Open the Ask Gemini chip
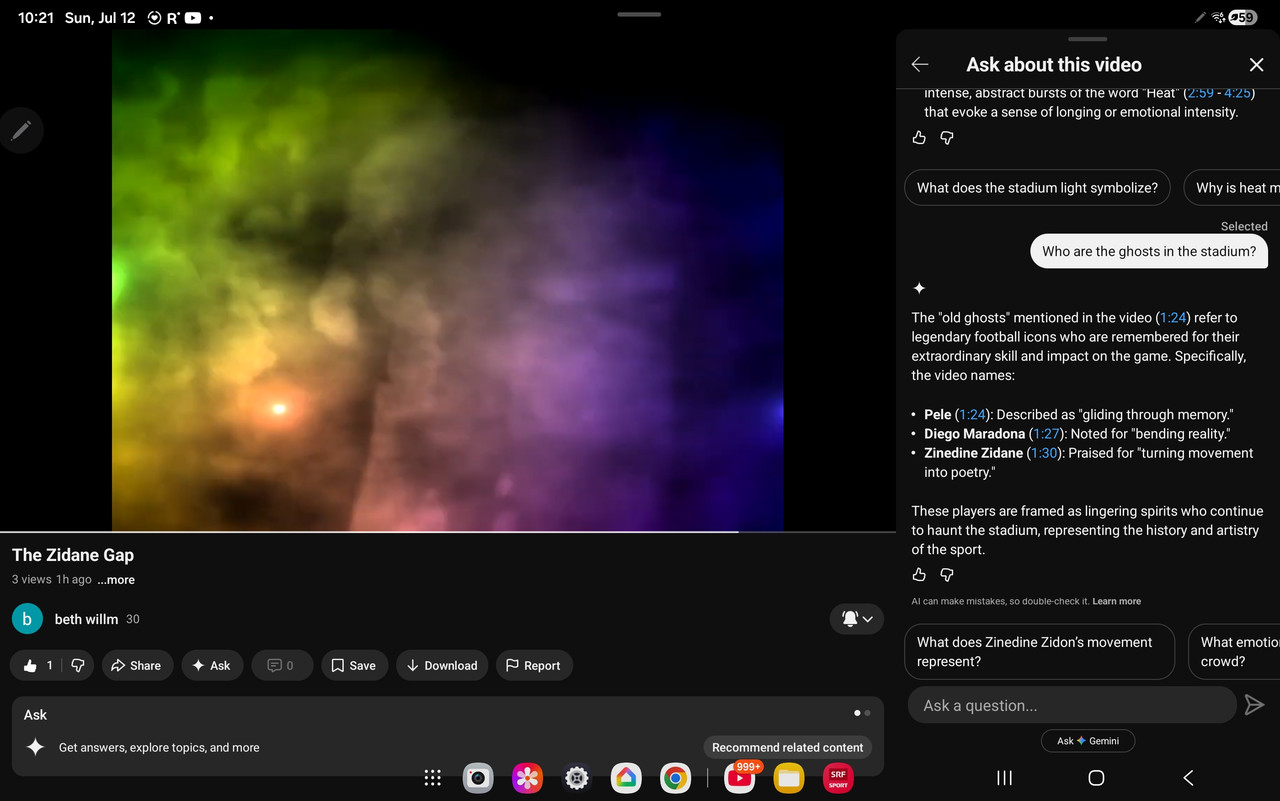This screenshot has height=801, width=1280. 1088,741
